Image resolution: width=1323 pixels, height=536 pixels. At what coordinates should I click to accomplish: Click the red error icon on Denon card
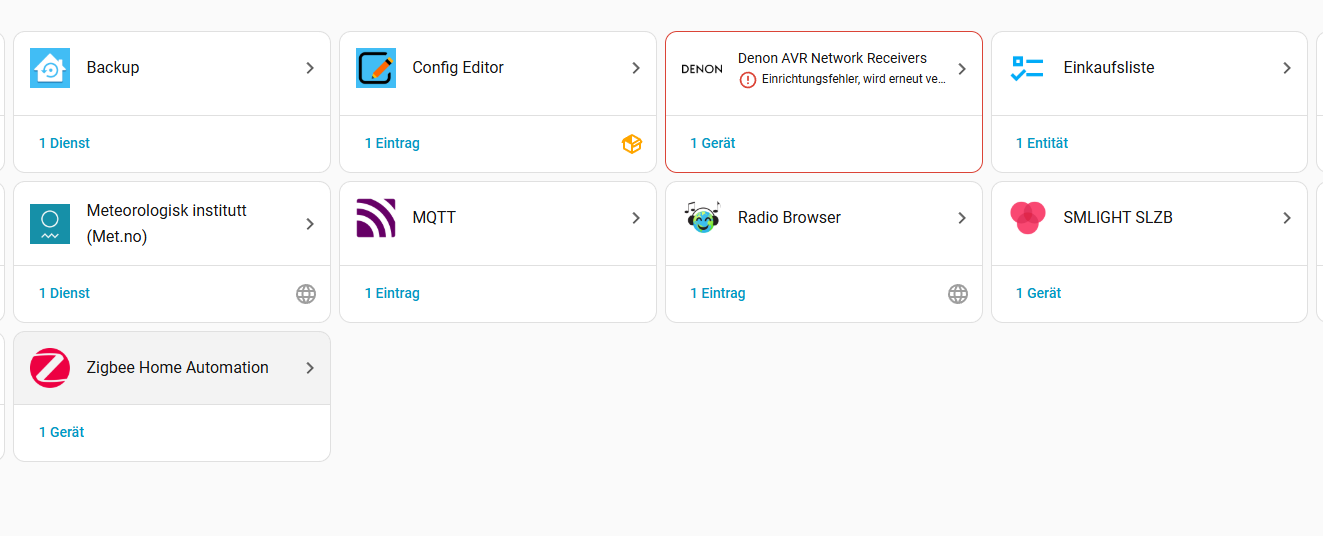coord(748,80)
